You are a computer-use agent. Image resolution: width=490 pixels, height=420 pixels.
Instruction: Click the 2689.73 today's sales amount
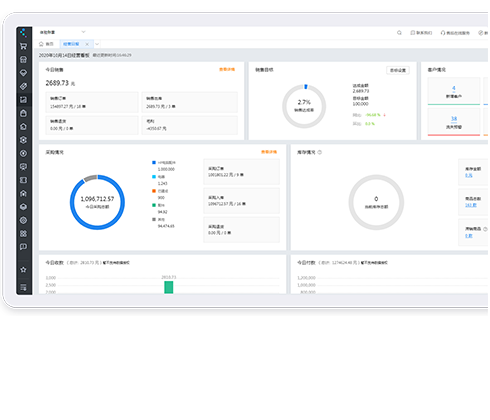[57, 83]
